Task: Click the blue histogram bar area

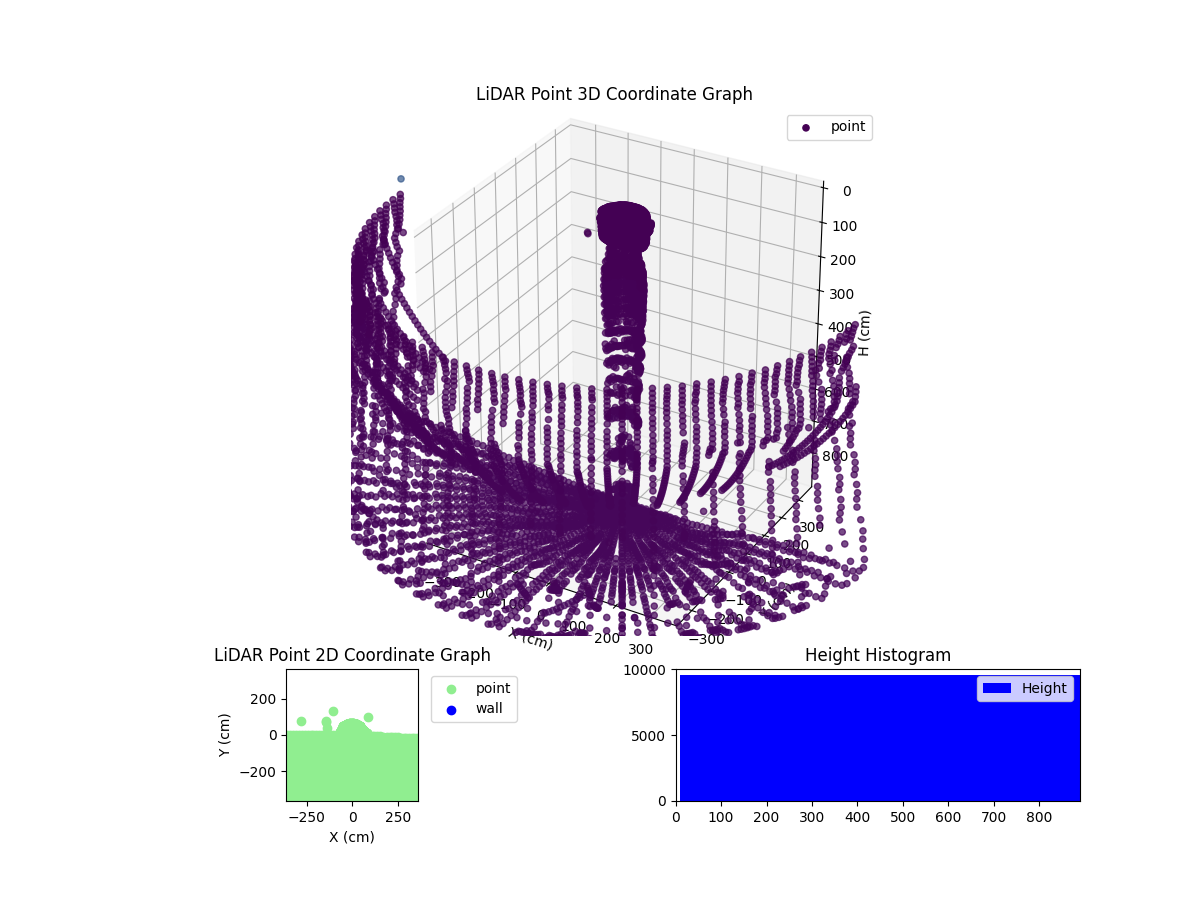Action: [880, 738]
